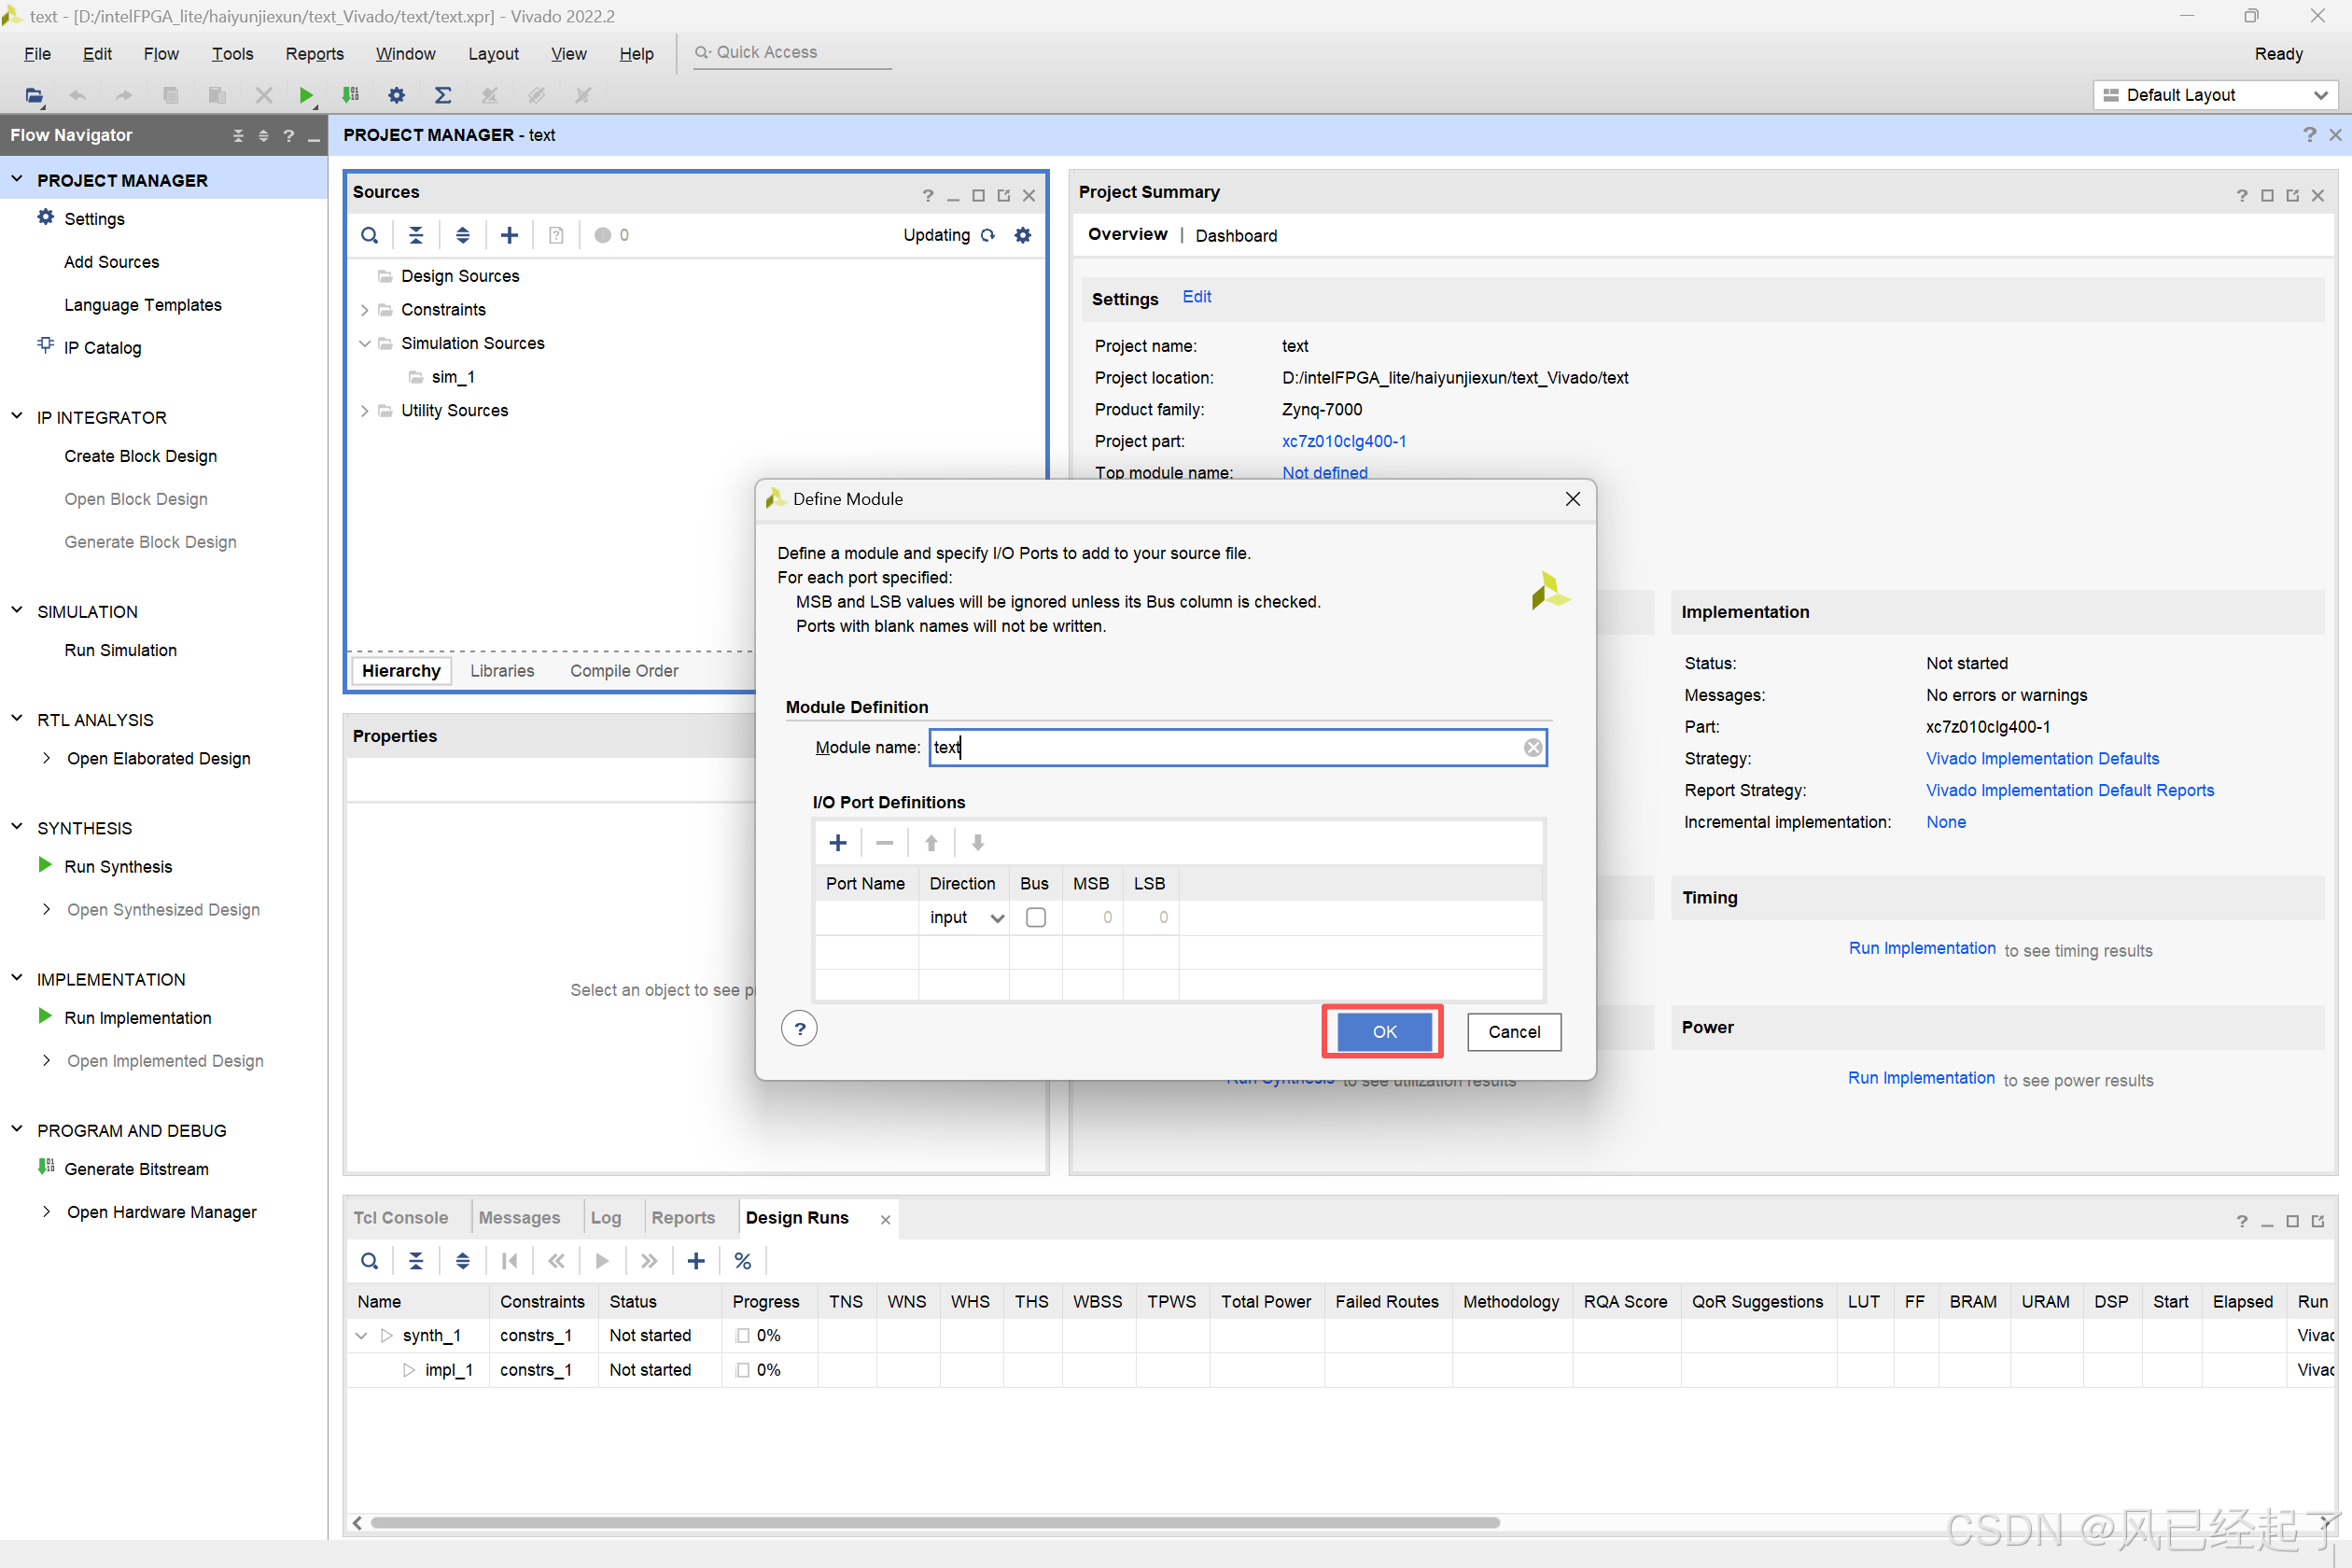Move port up in I/O definitions
Screen dimensions: 2352x1568
tap(931, 843)
